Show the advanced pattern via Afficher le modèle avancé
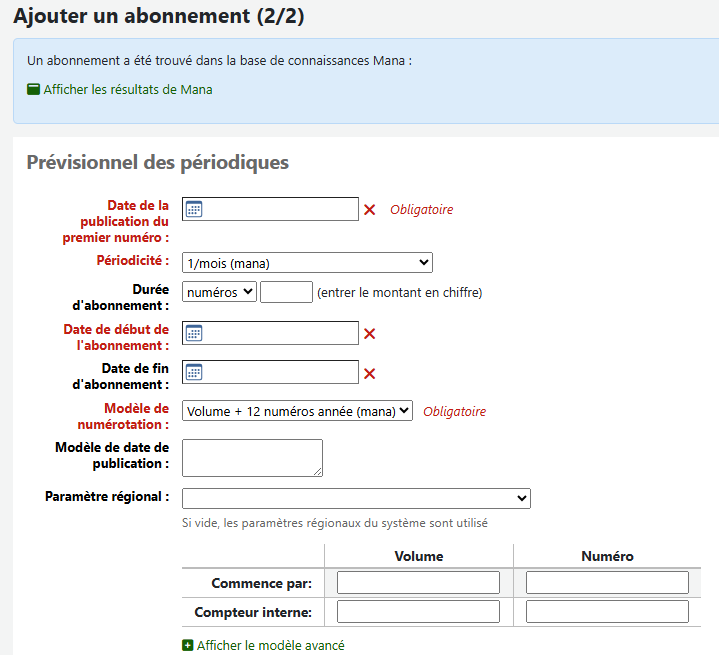719x655 pixels. tap(270, 646)
